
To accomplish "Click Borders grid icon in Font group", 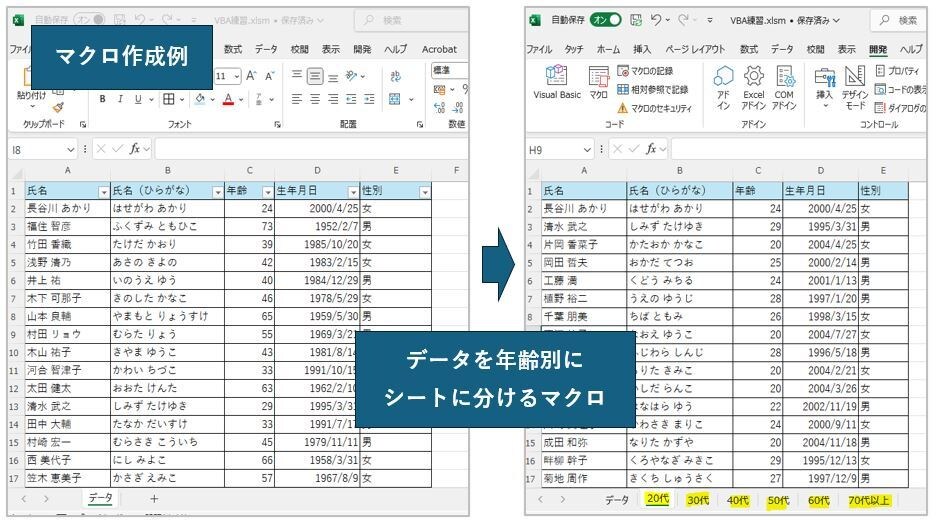I will tap(169, 99).
